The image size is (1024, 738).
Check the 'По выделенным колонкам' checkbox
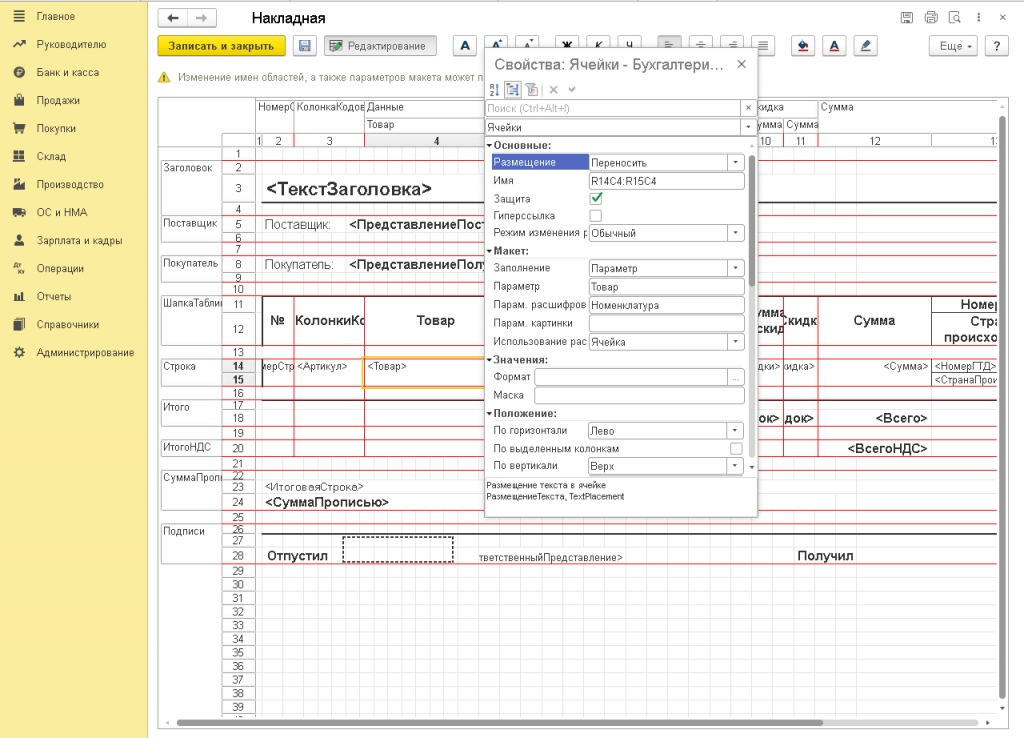click(x=736, y=448)
